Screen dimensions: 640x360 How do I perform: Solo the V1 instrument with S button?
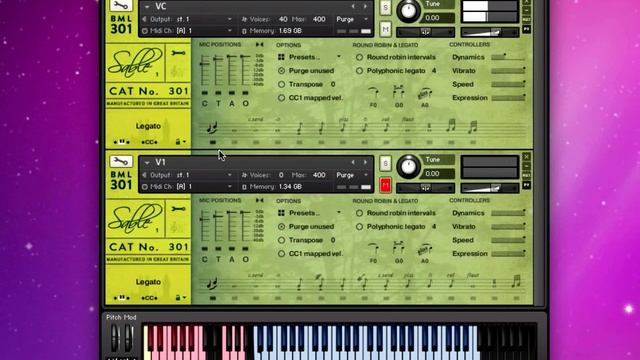pos(385,164)
